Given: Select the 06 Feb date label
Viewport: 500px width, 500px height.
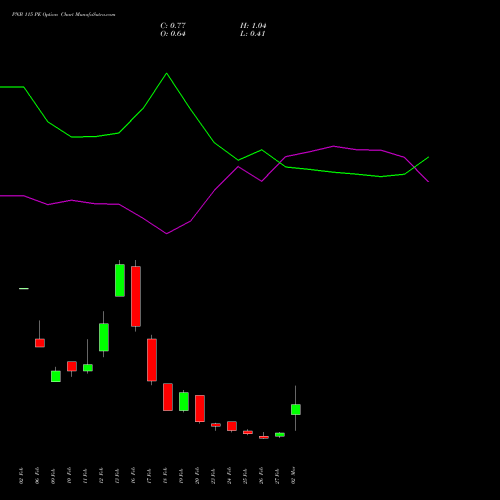Looking at the screenshot, I should pyautogui.click(x=37, y=476).
